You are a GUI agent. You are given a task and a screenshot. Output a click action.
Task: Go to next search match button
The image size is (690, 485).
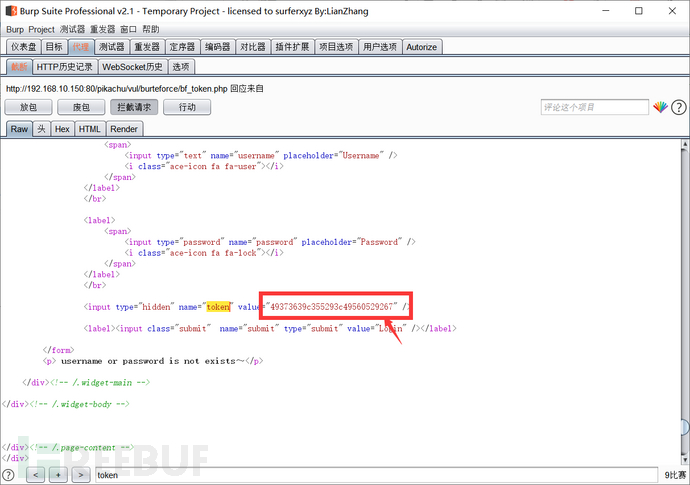pyautogui.click(x=81, y=474)
